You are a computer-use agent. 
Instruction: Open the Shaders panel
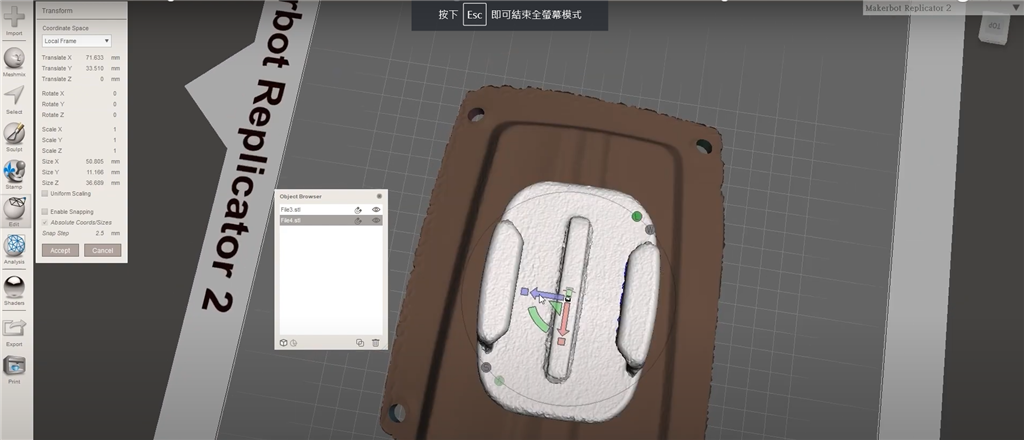(x=14, y=288)
